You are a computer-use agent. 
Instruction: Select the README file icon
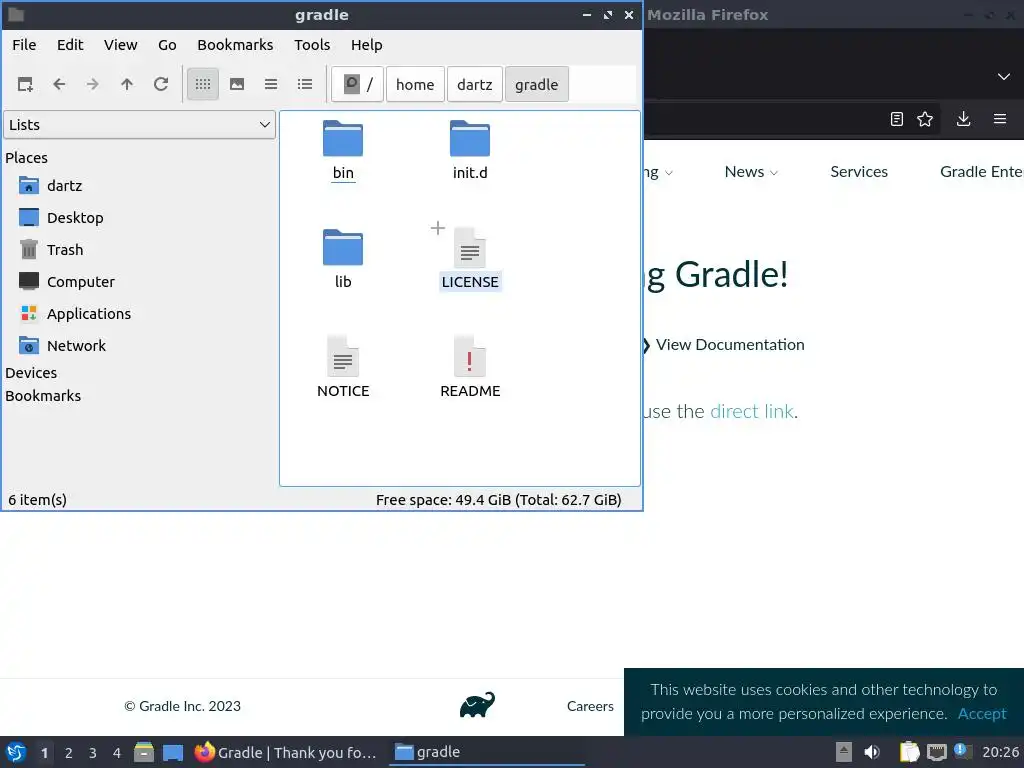pos(470,357)
